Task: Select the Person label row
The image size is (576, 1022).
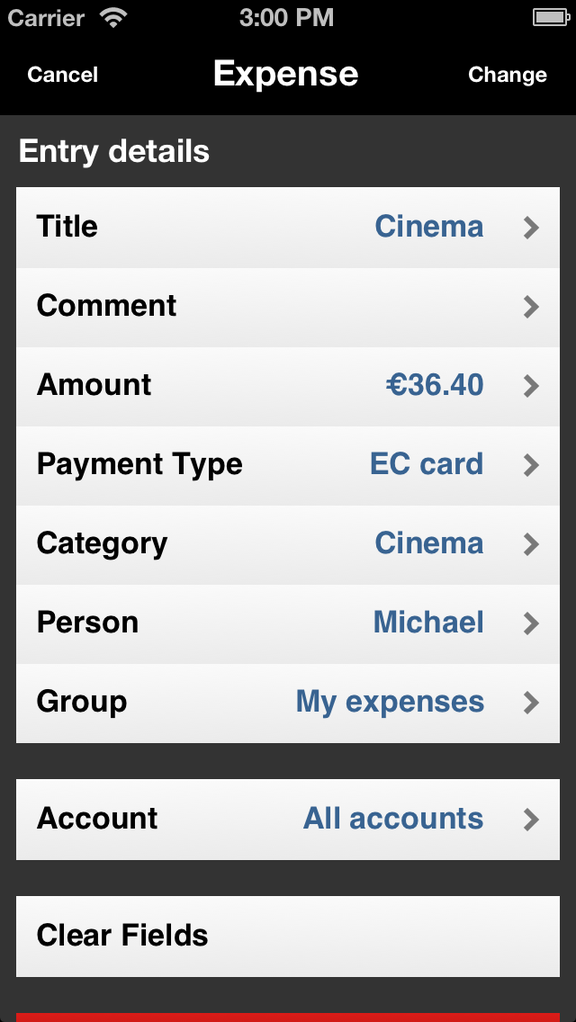Action: (x=288, y=624)
